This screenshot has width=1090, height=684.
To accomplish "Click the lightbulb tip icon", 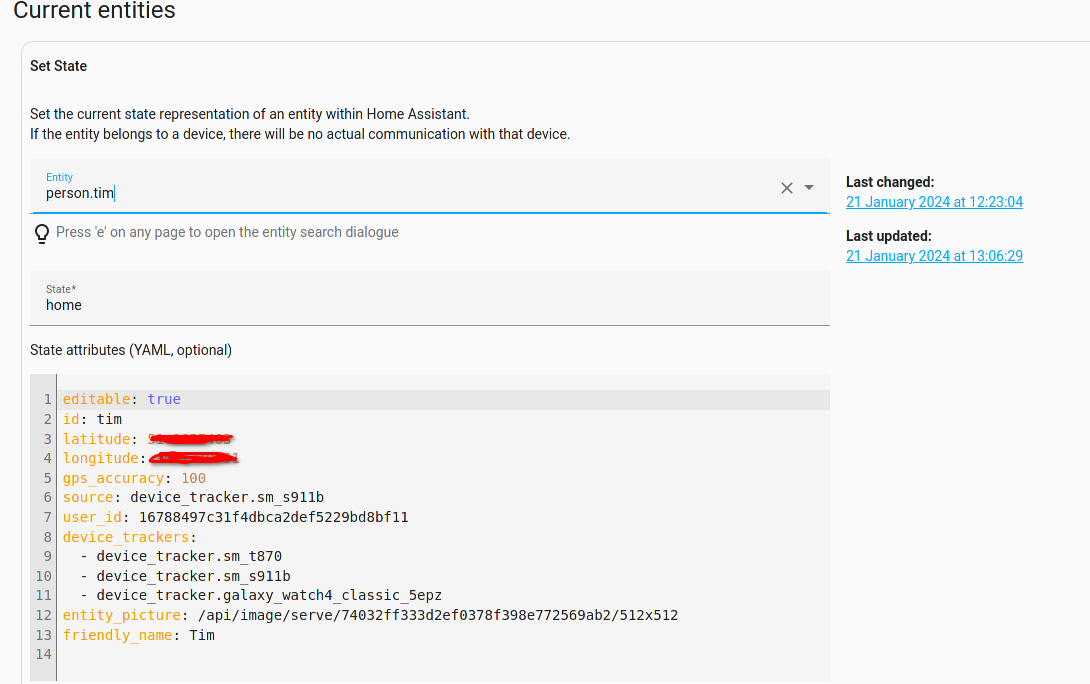I will [x=41, y=232].
